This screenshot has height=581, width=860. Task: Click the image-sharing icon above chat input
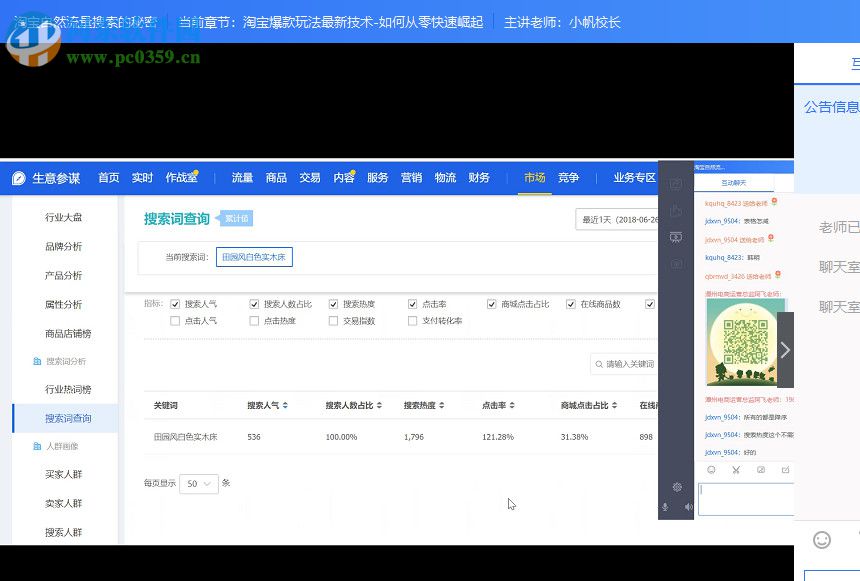[x=761, y=469]
